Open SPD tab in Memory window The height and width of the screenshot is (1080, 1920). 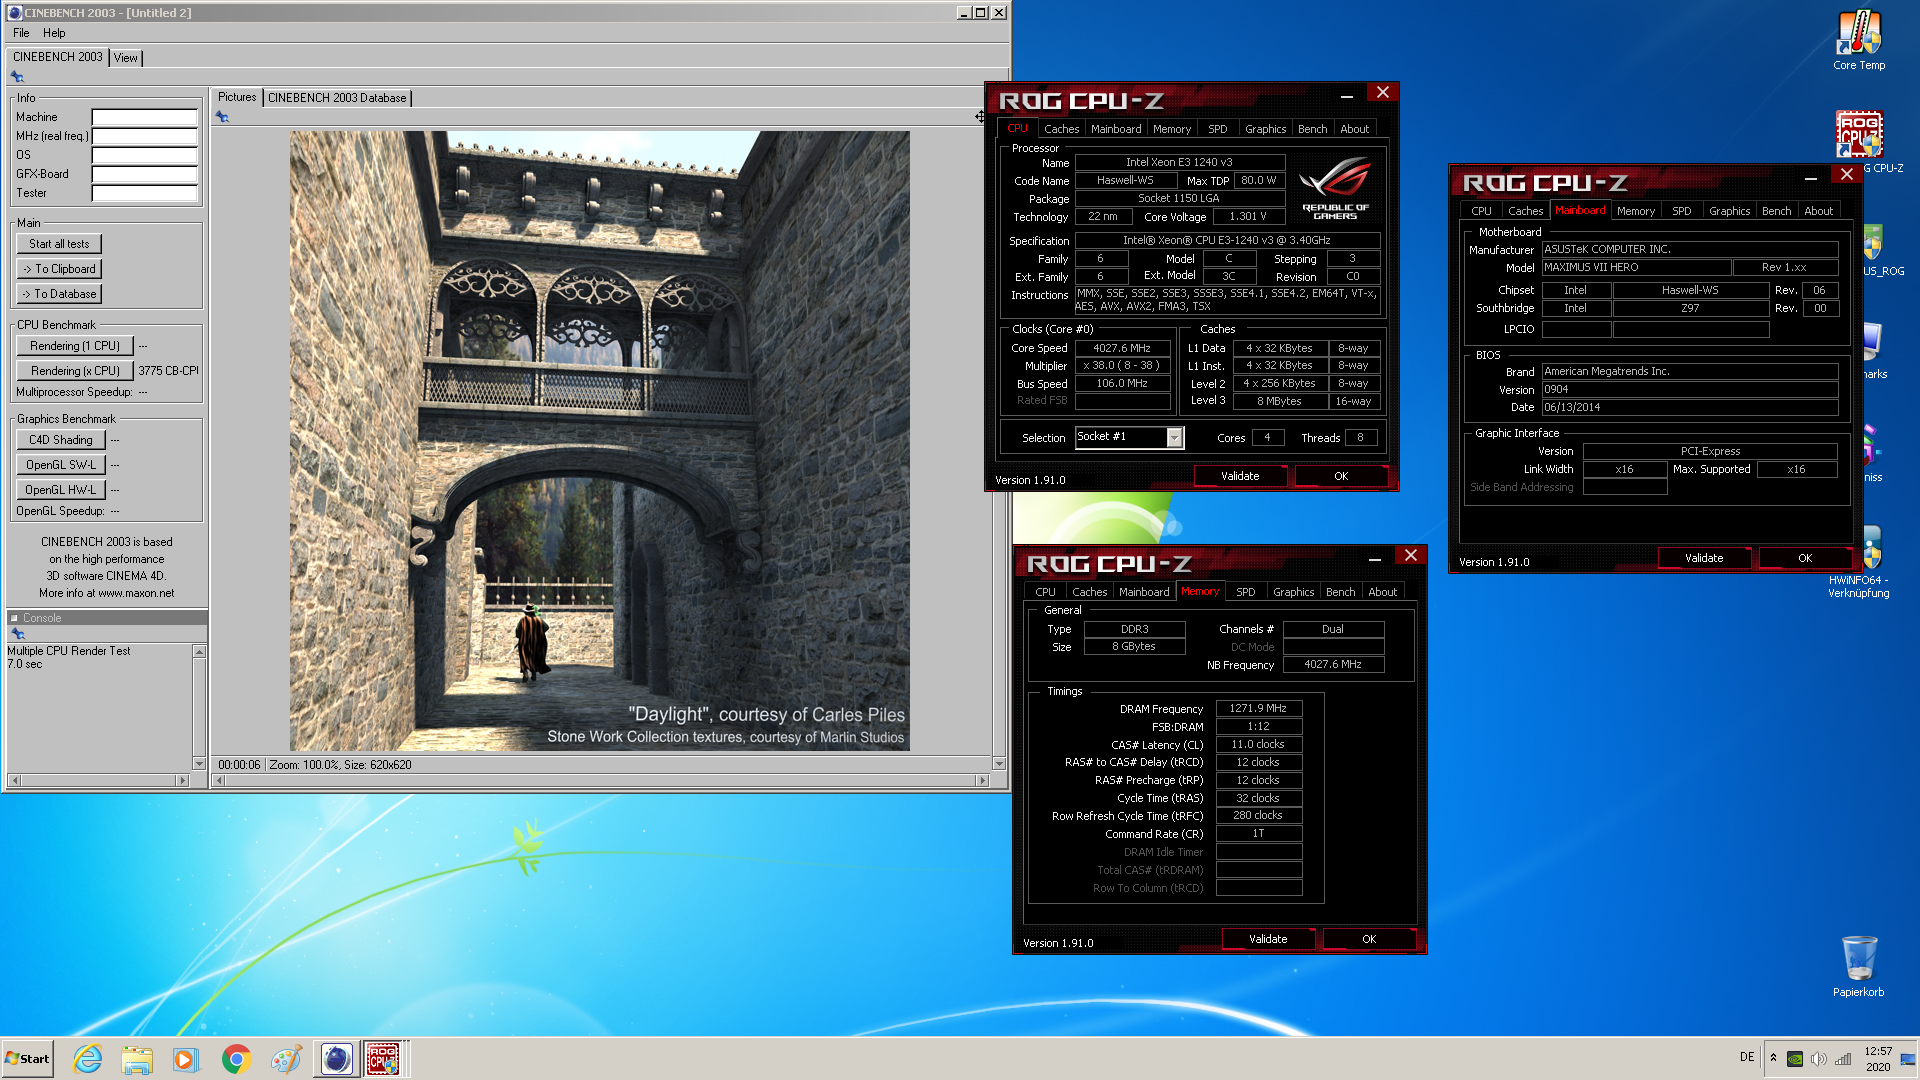point(1245,592)
